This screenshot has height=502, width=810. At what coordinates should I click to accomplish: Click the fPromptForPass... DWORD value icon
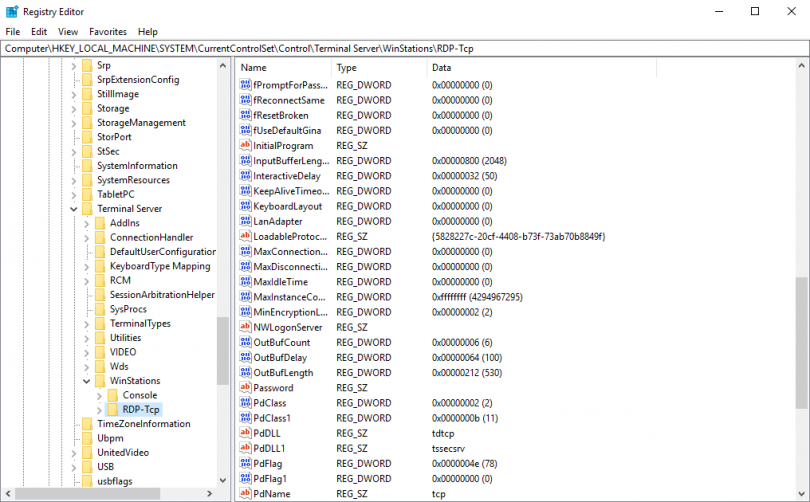[x=245, y=85]
